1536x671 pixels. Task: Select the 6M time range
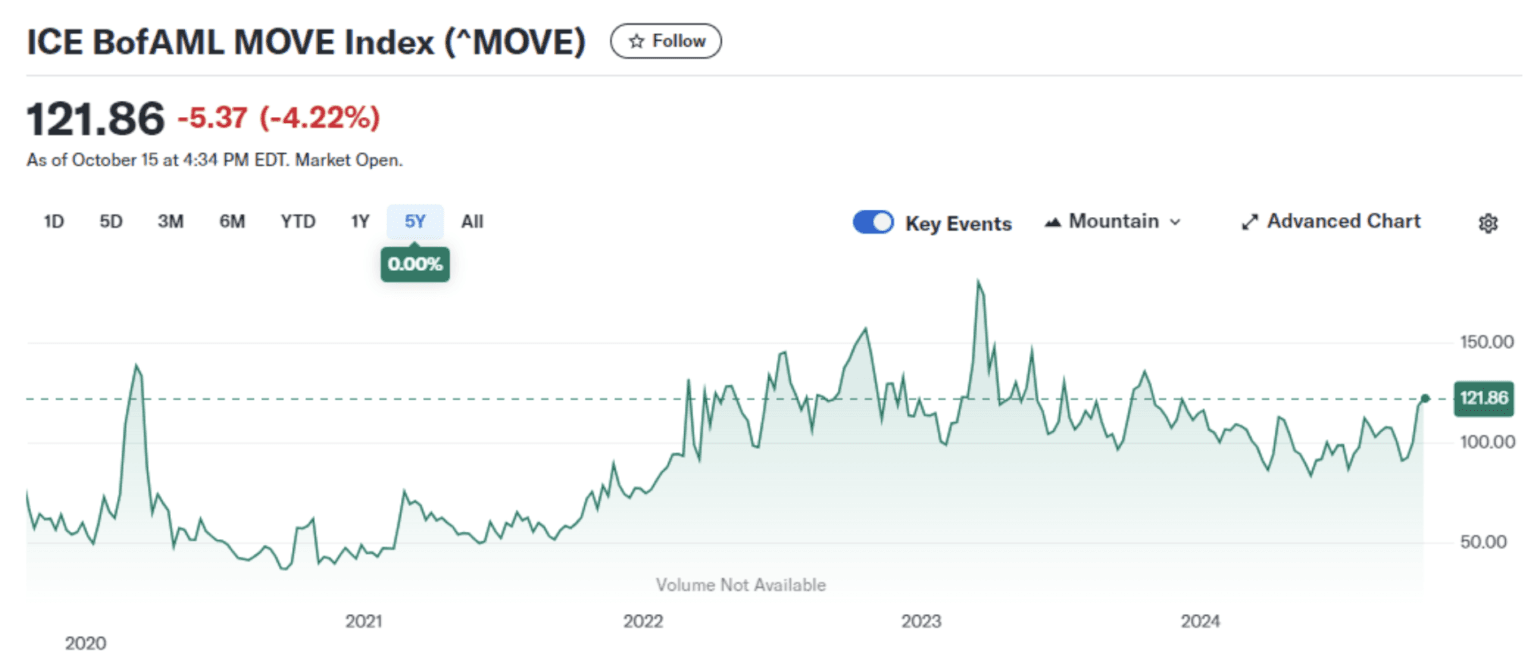(x=232, y=222)
